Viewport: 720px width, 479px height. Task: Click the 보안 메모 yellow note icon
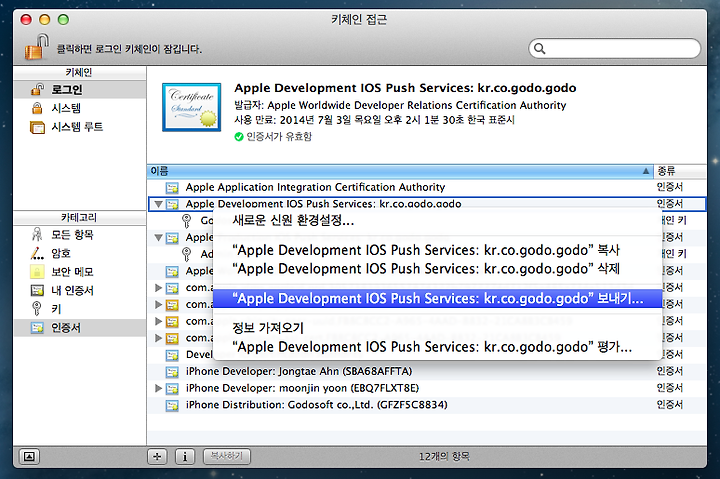[37, 272]
